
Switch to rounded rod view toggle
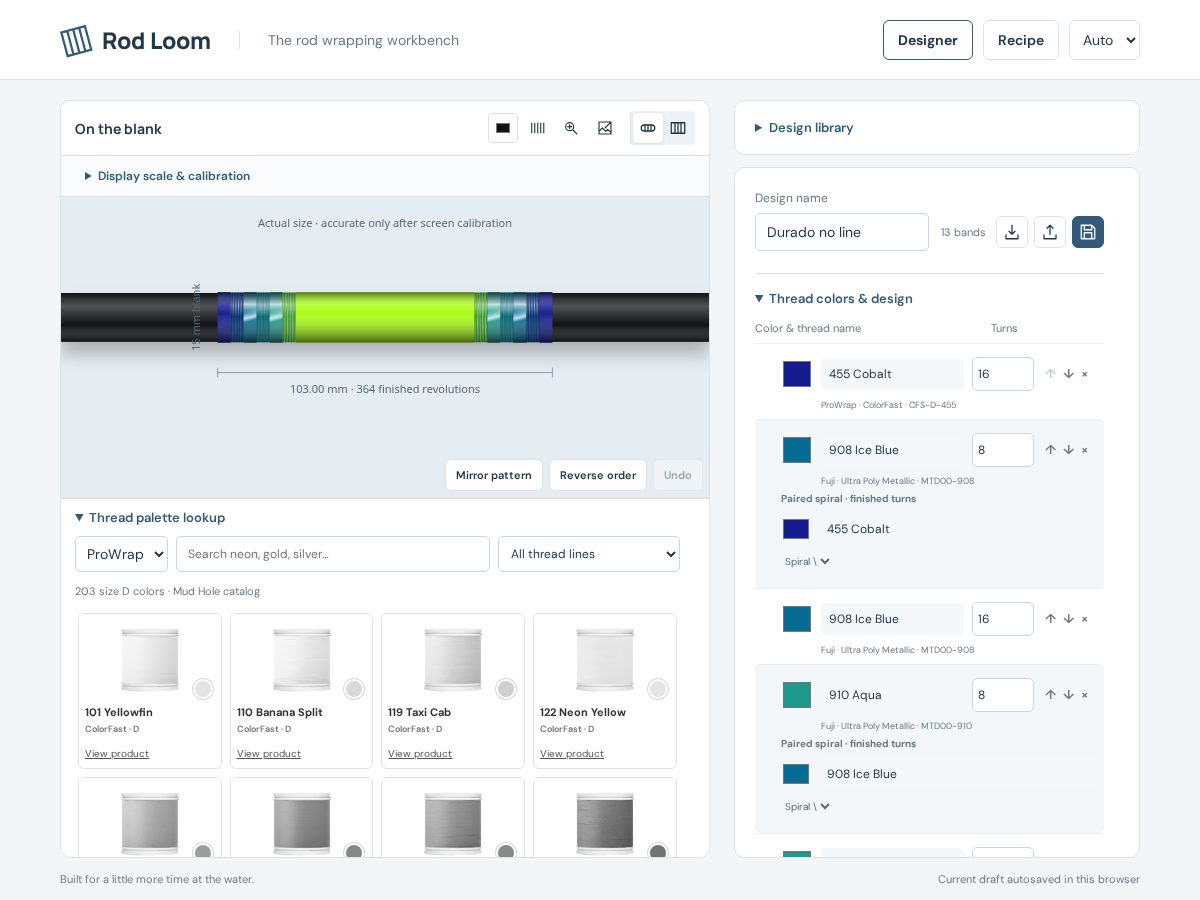click(648, 128)
